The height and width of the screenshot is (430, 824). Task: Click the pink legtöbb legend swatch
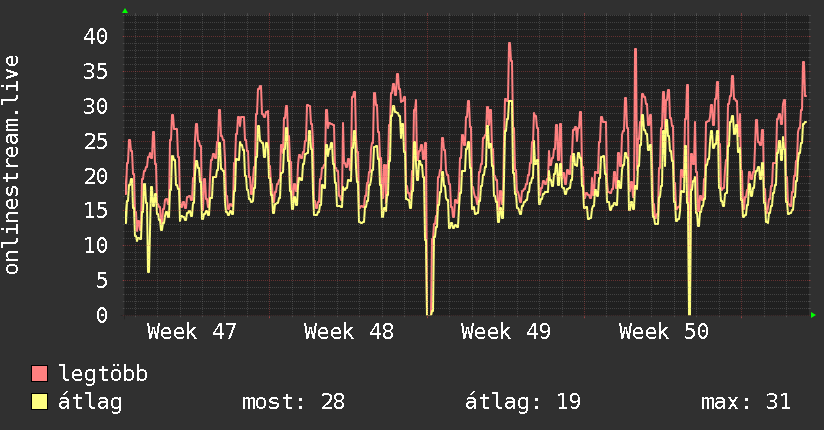pyautogui.click(x=39, y=373)
